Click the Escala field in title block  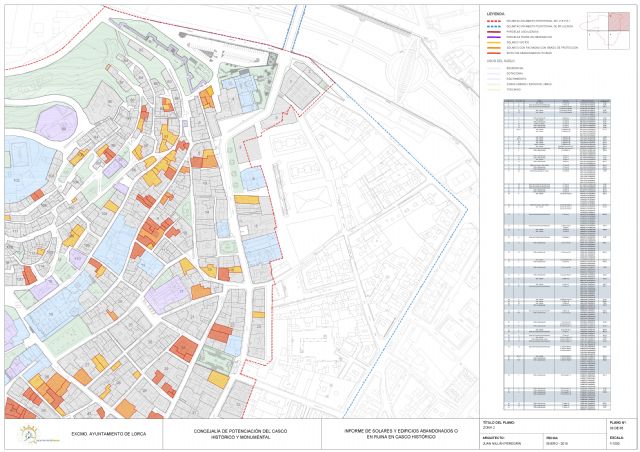[617, 440]
